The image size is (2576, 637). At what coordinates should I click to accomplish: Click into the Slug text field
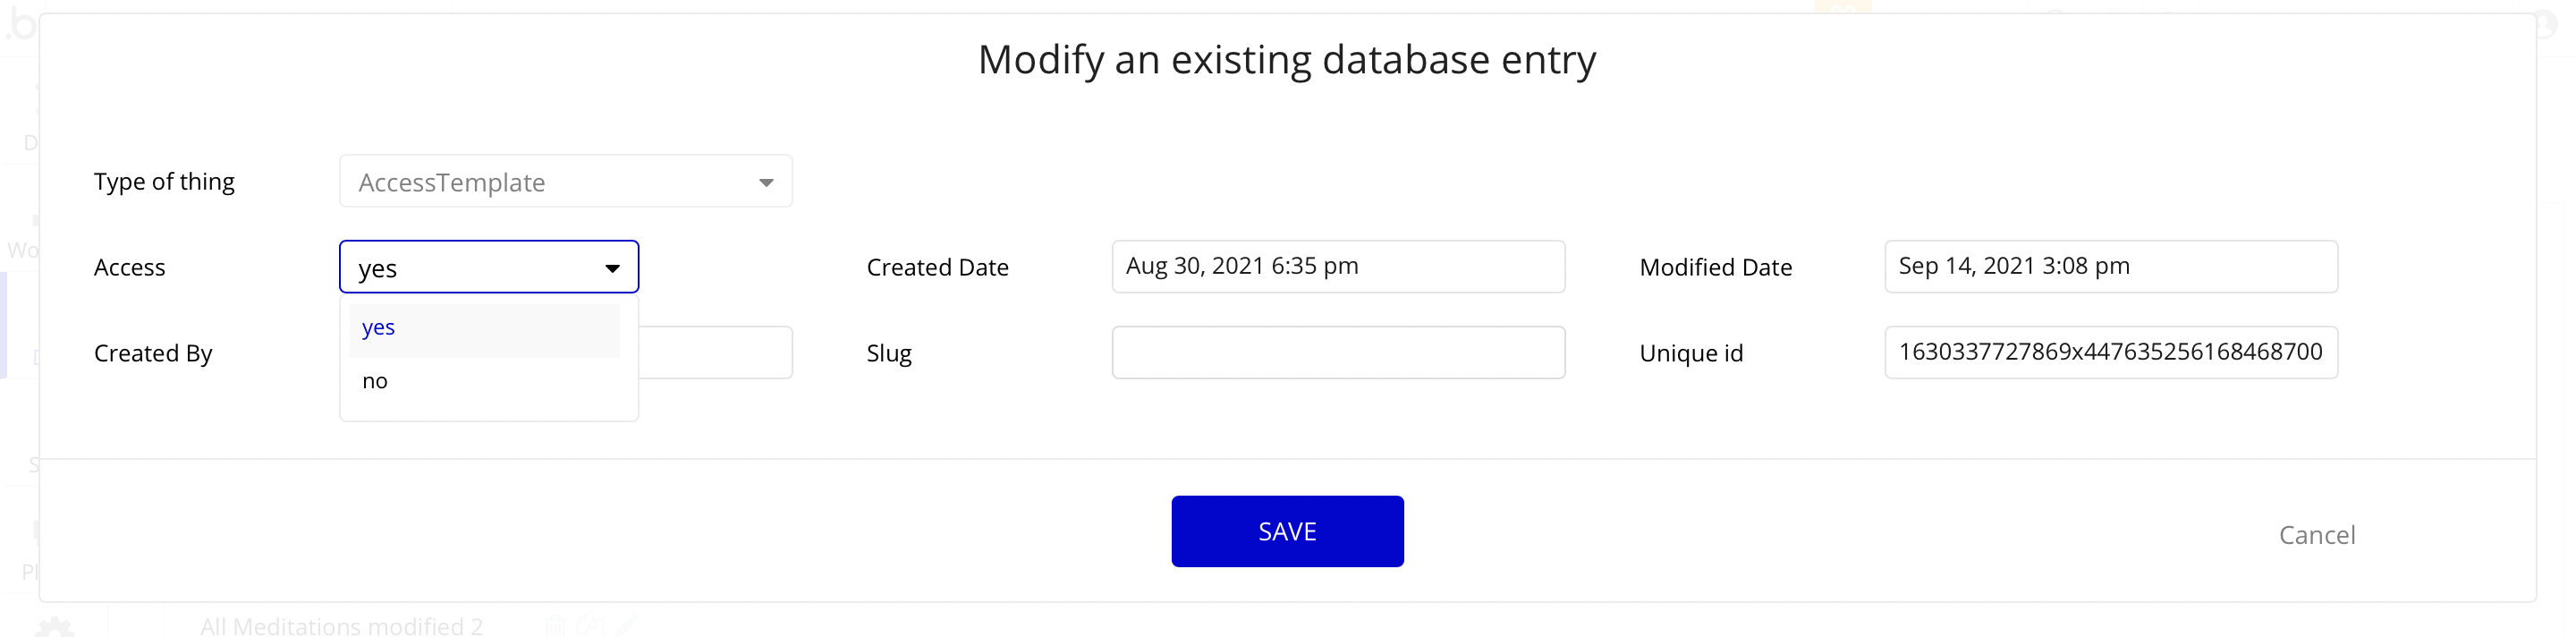tap(1337, 353)
